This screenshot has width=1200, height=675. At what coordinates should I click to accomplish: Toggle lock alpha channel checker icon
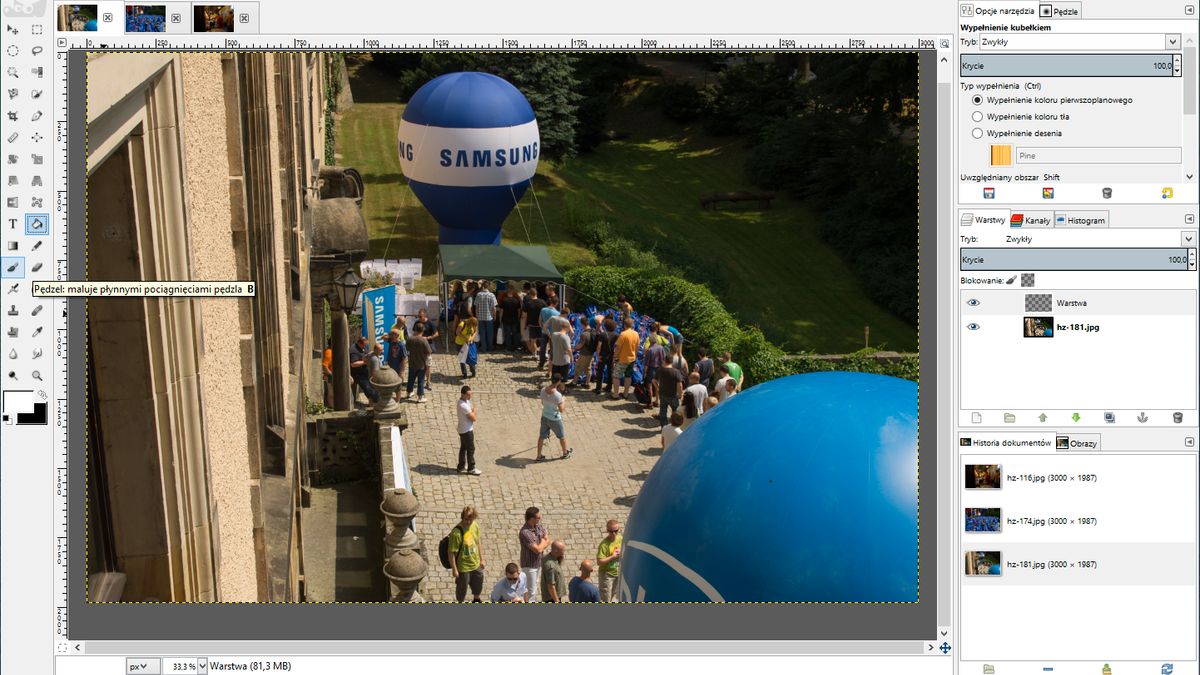[1028, 281]
